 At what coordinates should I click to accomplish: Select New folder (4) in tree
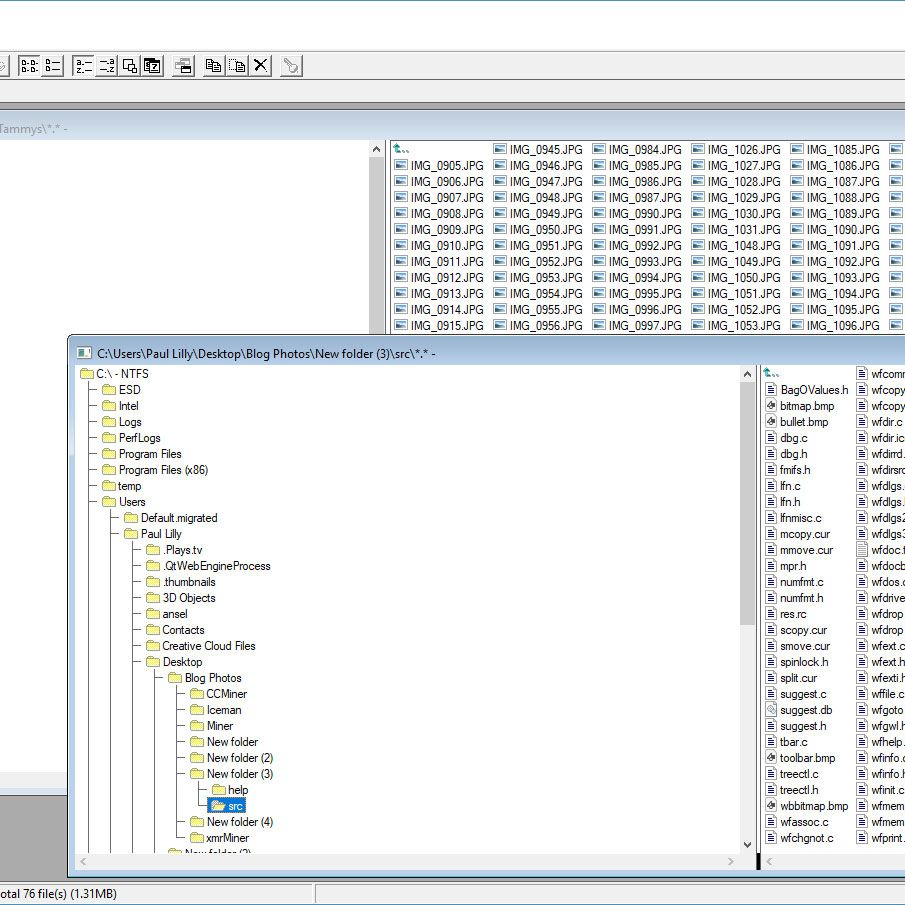tap(239, 822)
